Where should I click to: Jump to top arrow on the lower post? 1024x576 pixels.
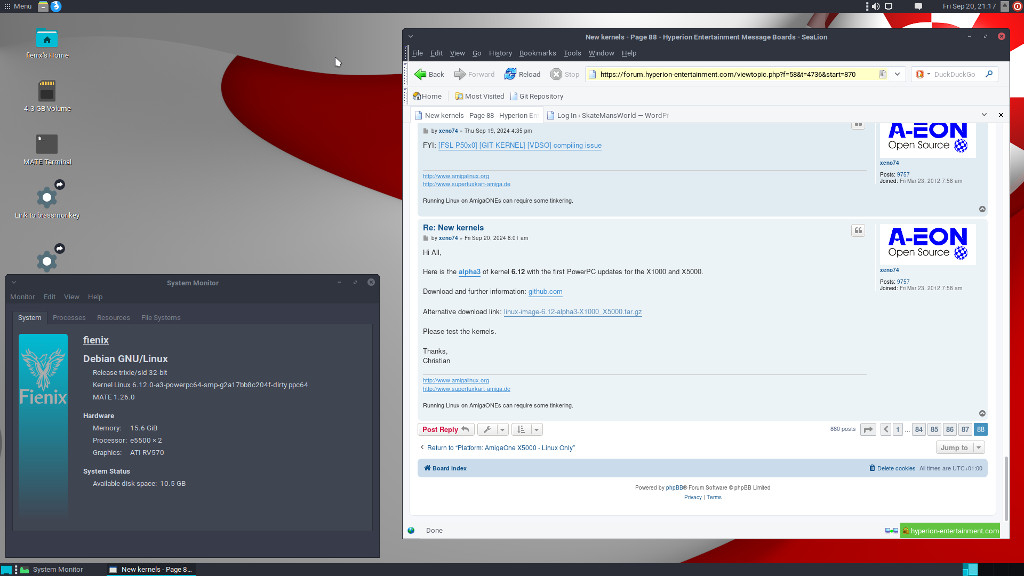[982, 413]
